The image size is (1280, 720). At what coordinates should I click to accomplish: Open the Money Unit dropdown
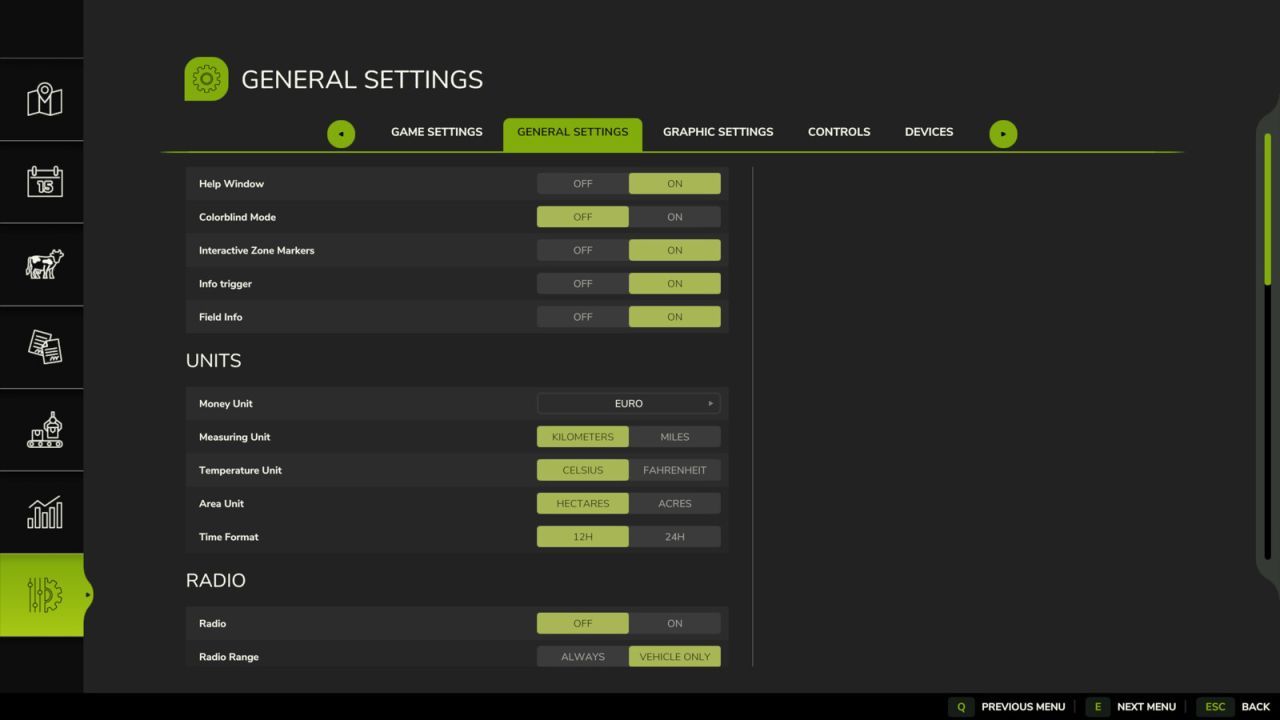click(628, 403)
